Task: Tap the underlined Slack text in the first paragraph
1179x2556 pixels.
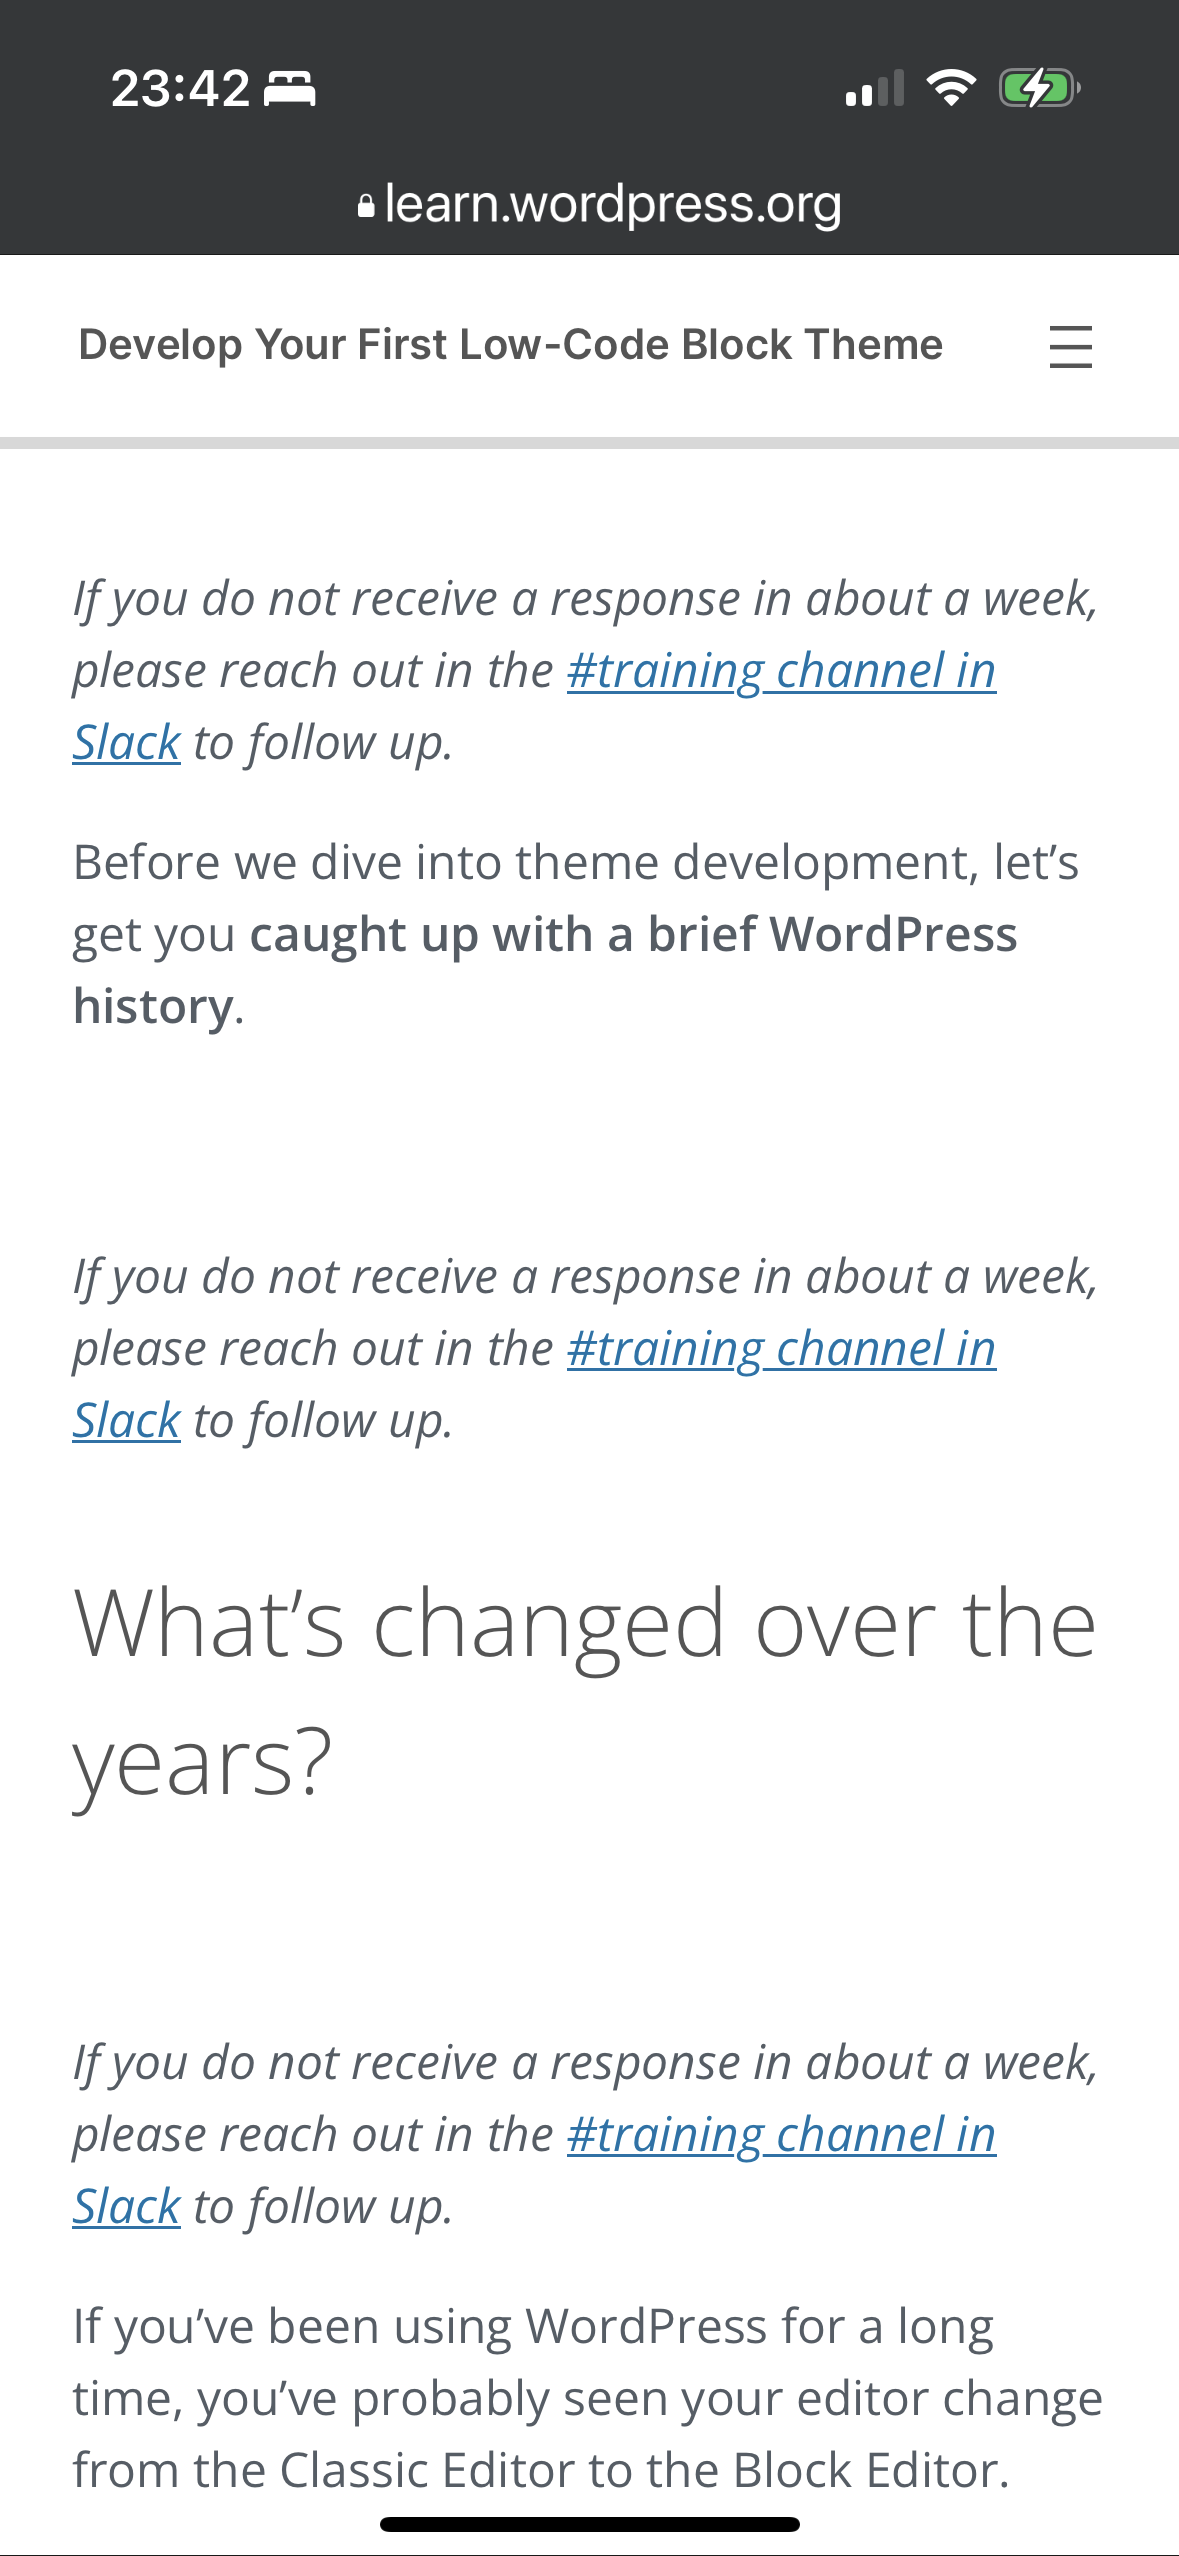Action: (125, 742)
